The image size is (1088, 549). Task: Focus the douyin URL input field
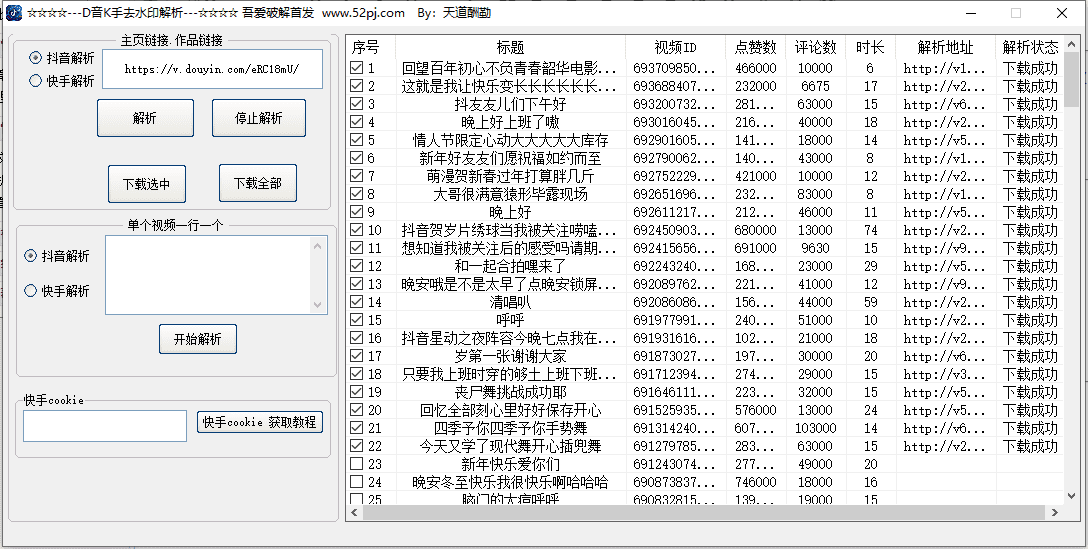212,69
